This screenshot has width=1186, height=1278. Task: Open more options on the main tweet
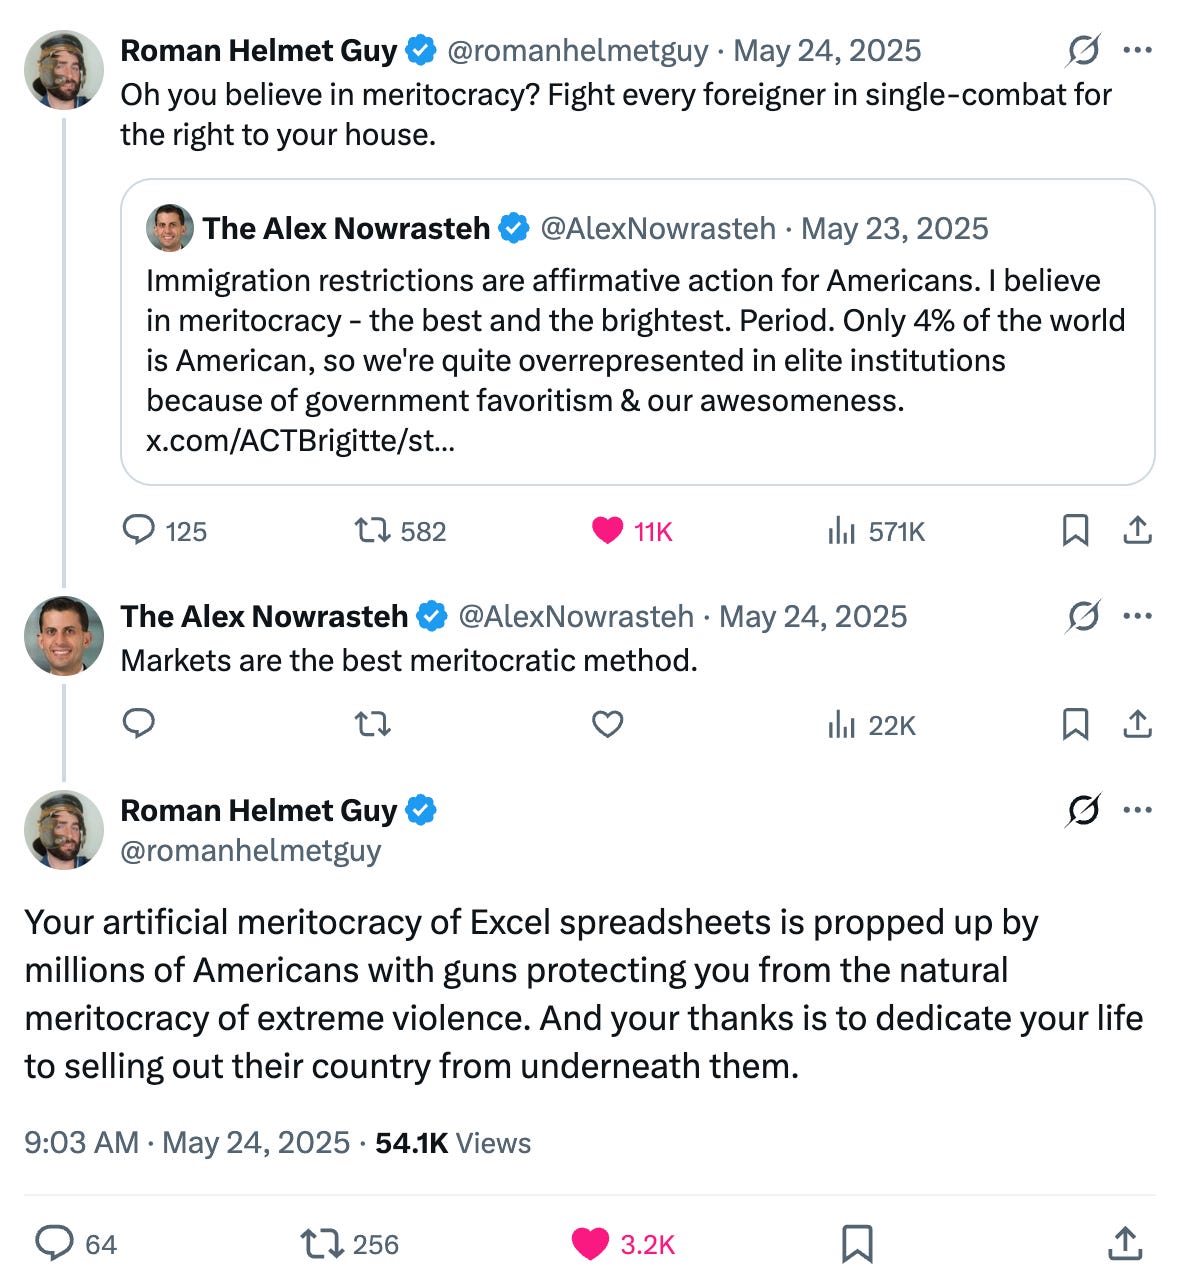(1137, 810)
